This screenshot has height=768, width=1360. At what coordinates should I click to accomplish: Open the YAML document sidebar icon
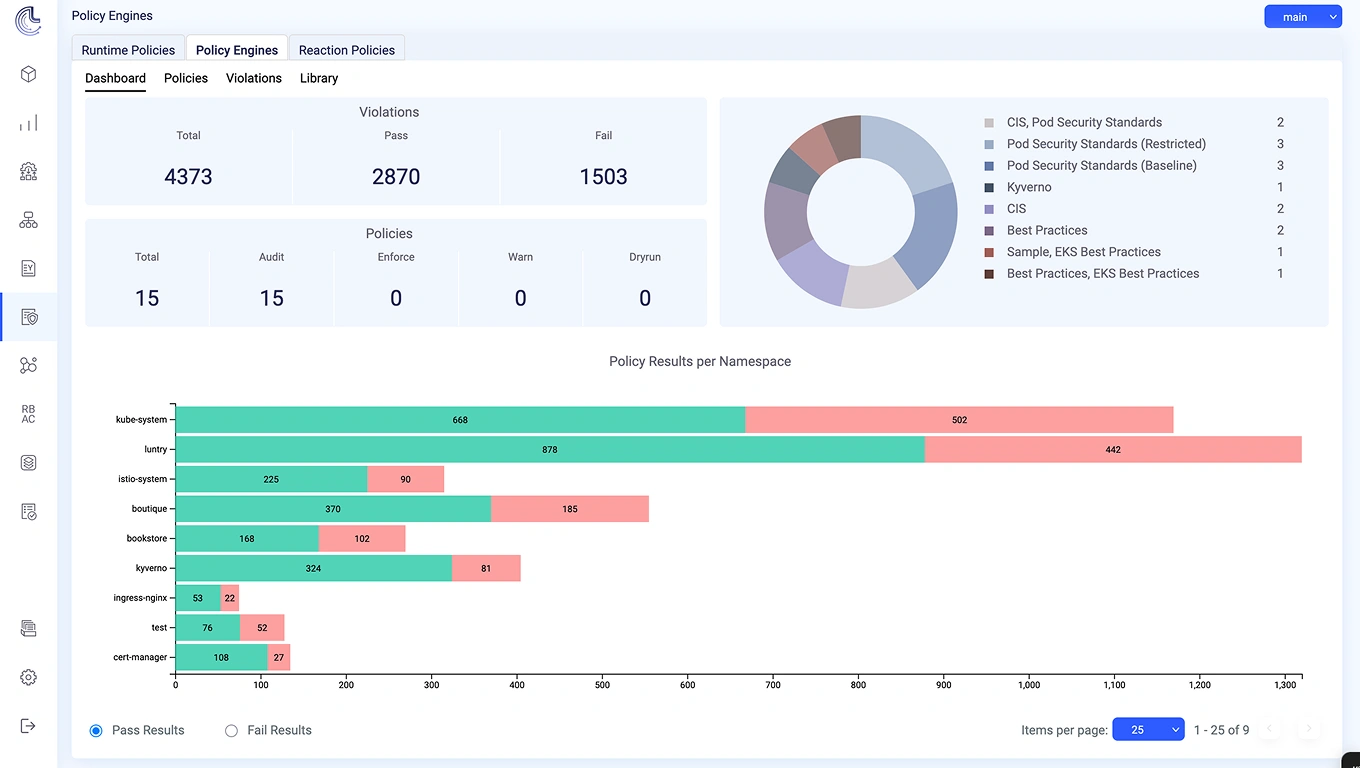tap(28, 268)
